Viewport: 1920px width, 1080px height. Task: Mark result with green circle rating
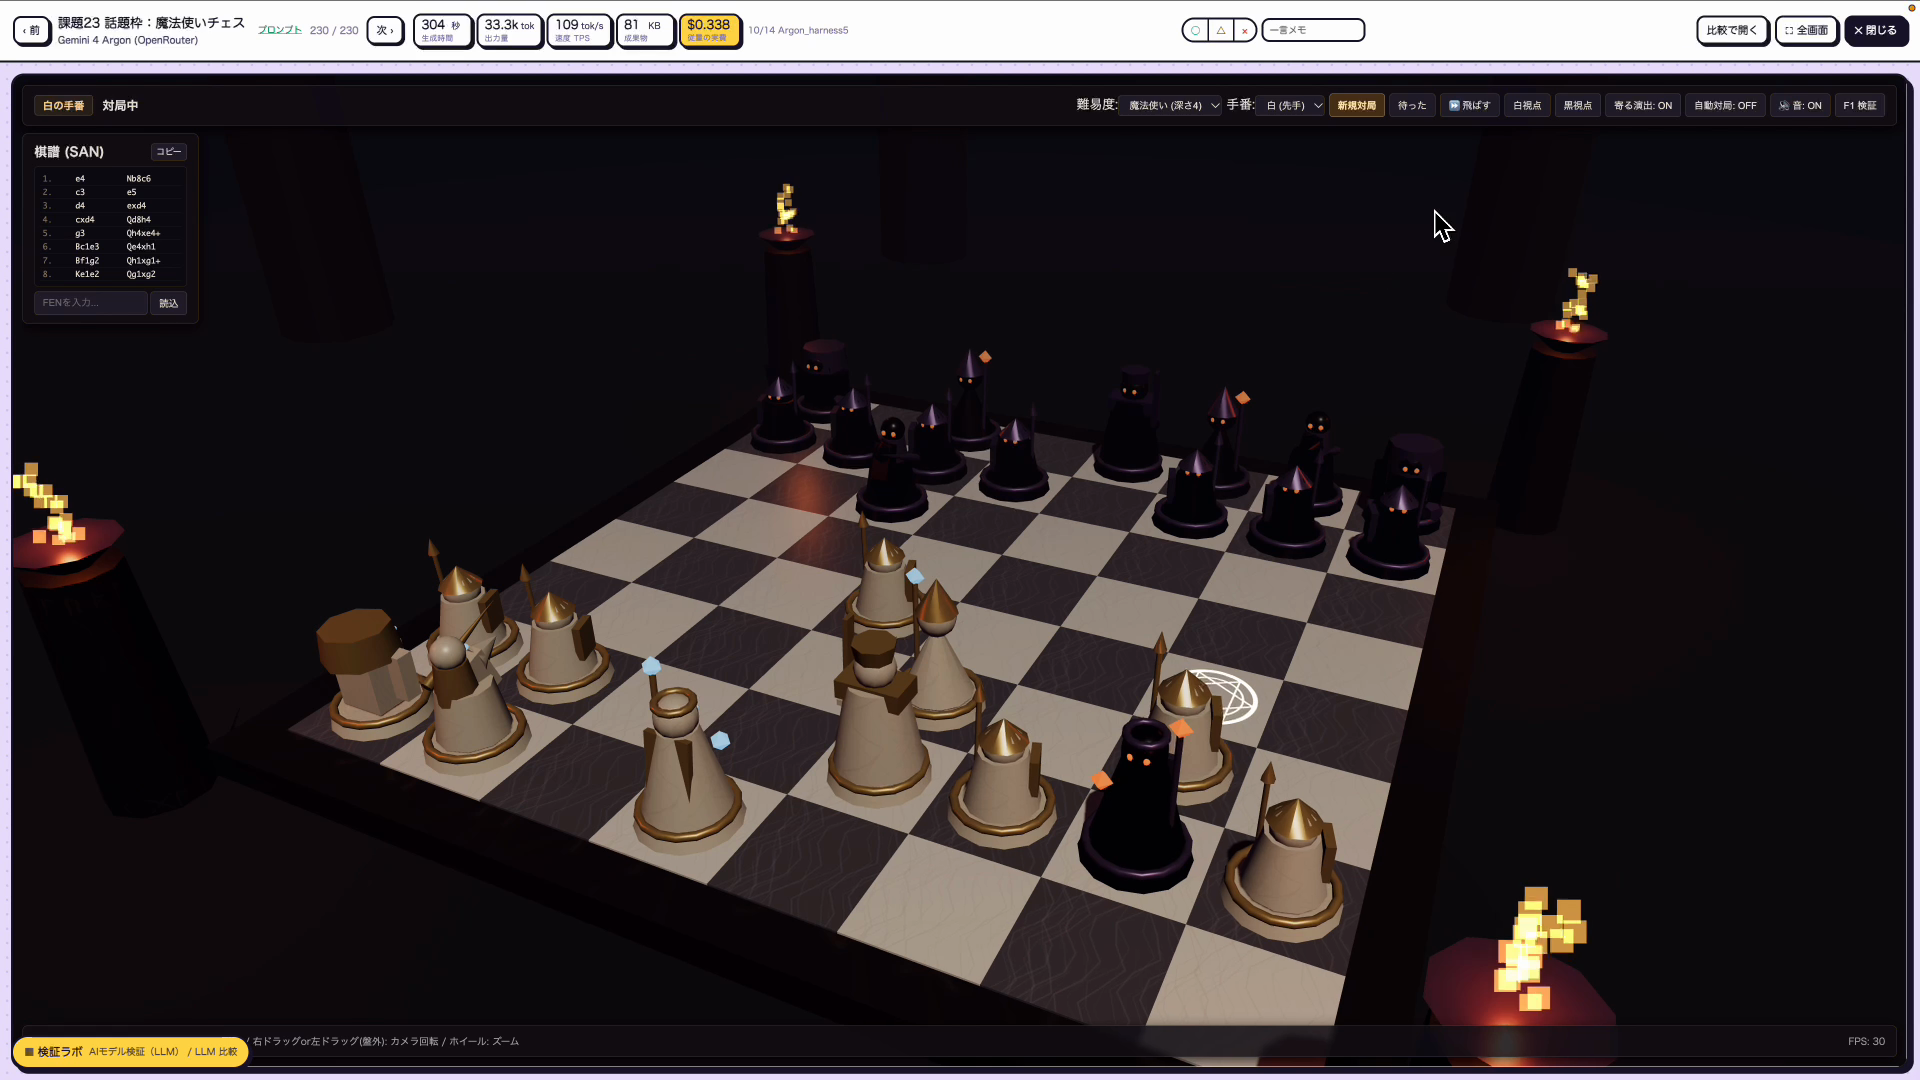(x=1195, y=30)
